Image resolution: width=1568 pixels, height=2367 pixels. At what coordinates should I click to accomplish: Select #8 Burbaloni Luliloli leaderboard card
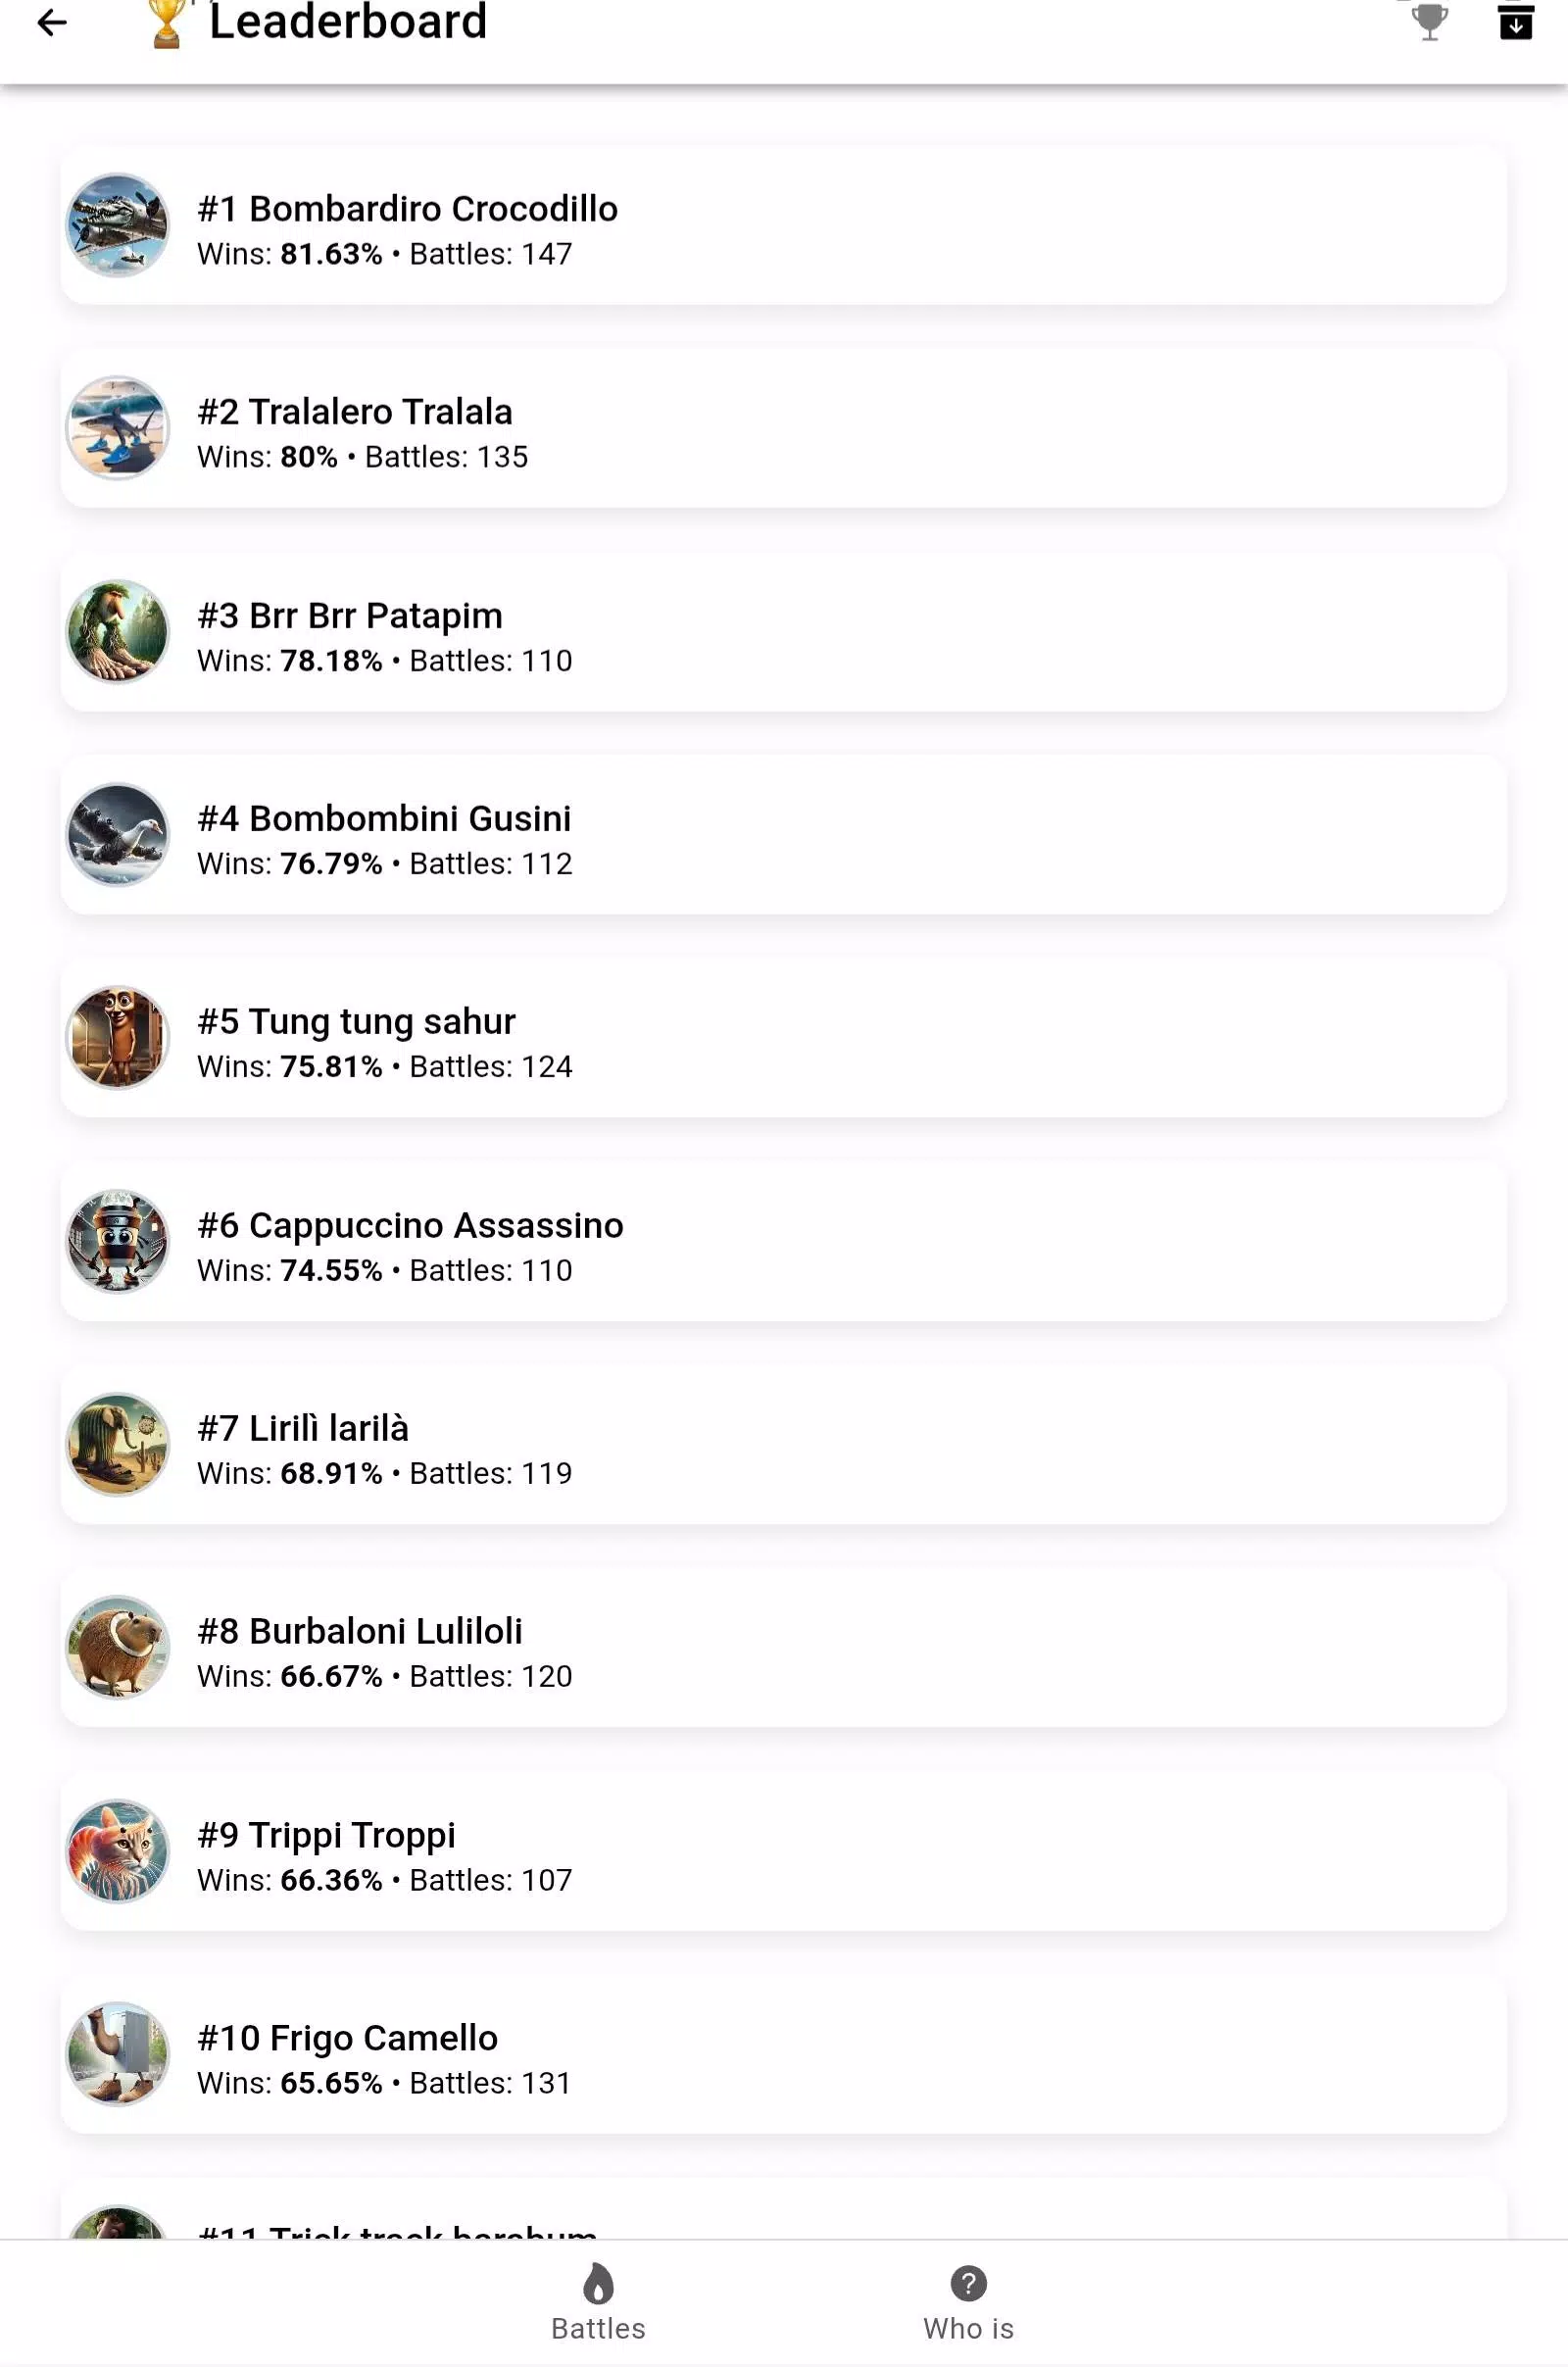(x=784, y=1648)
